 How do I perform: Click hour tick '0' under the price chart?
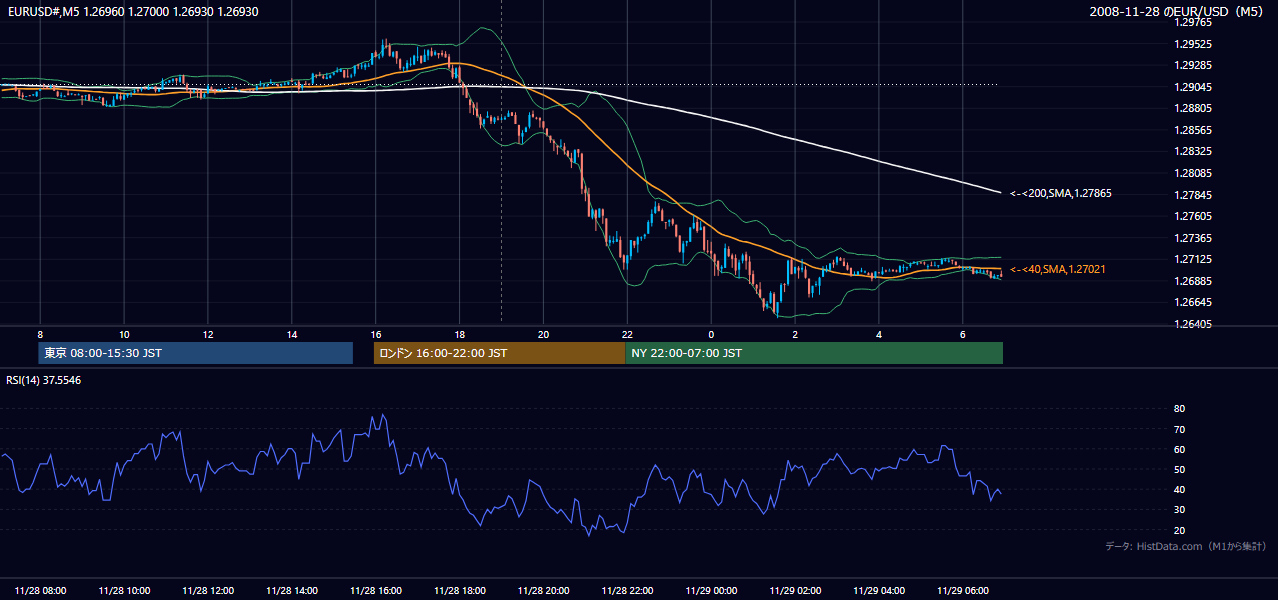(711, 333)
